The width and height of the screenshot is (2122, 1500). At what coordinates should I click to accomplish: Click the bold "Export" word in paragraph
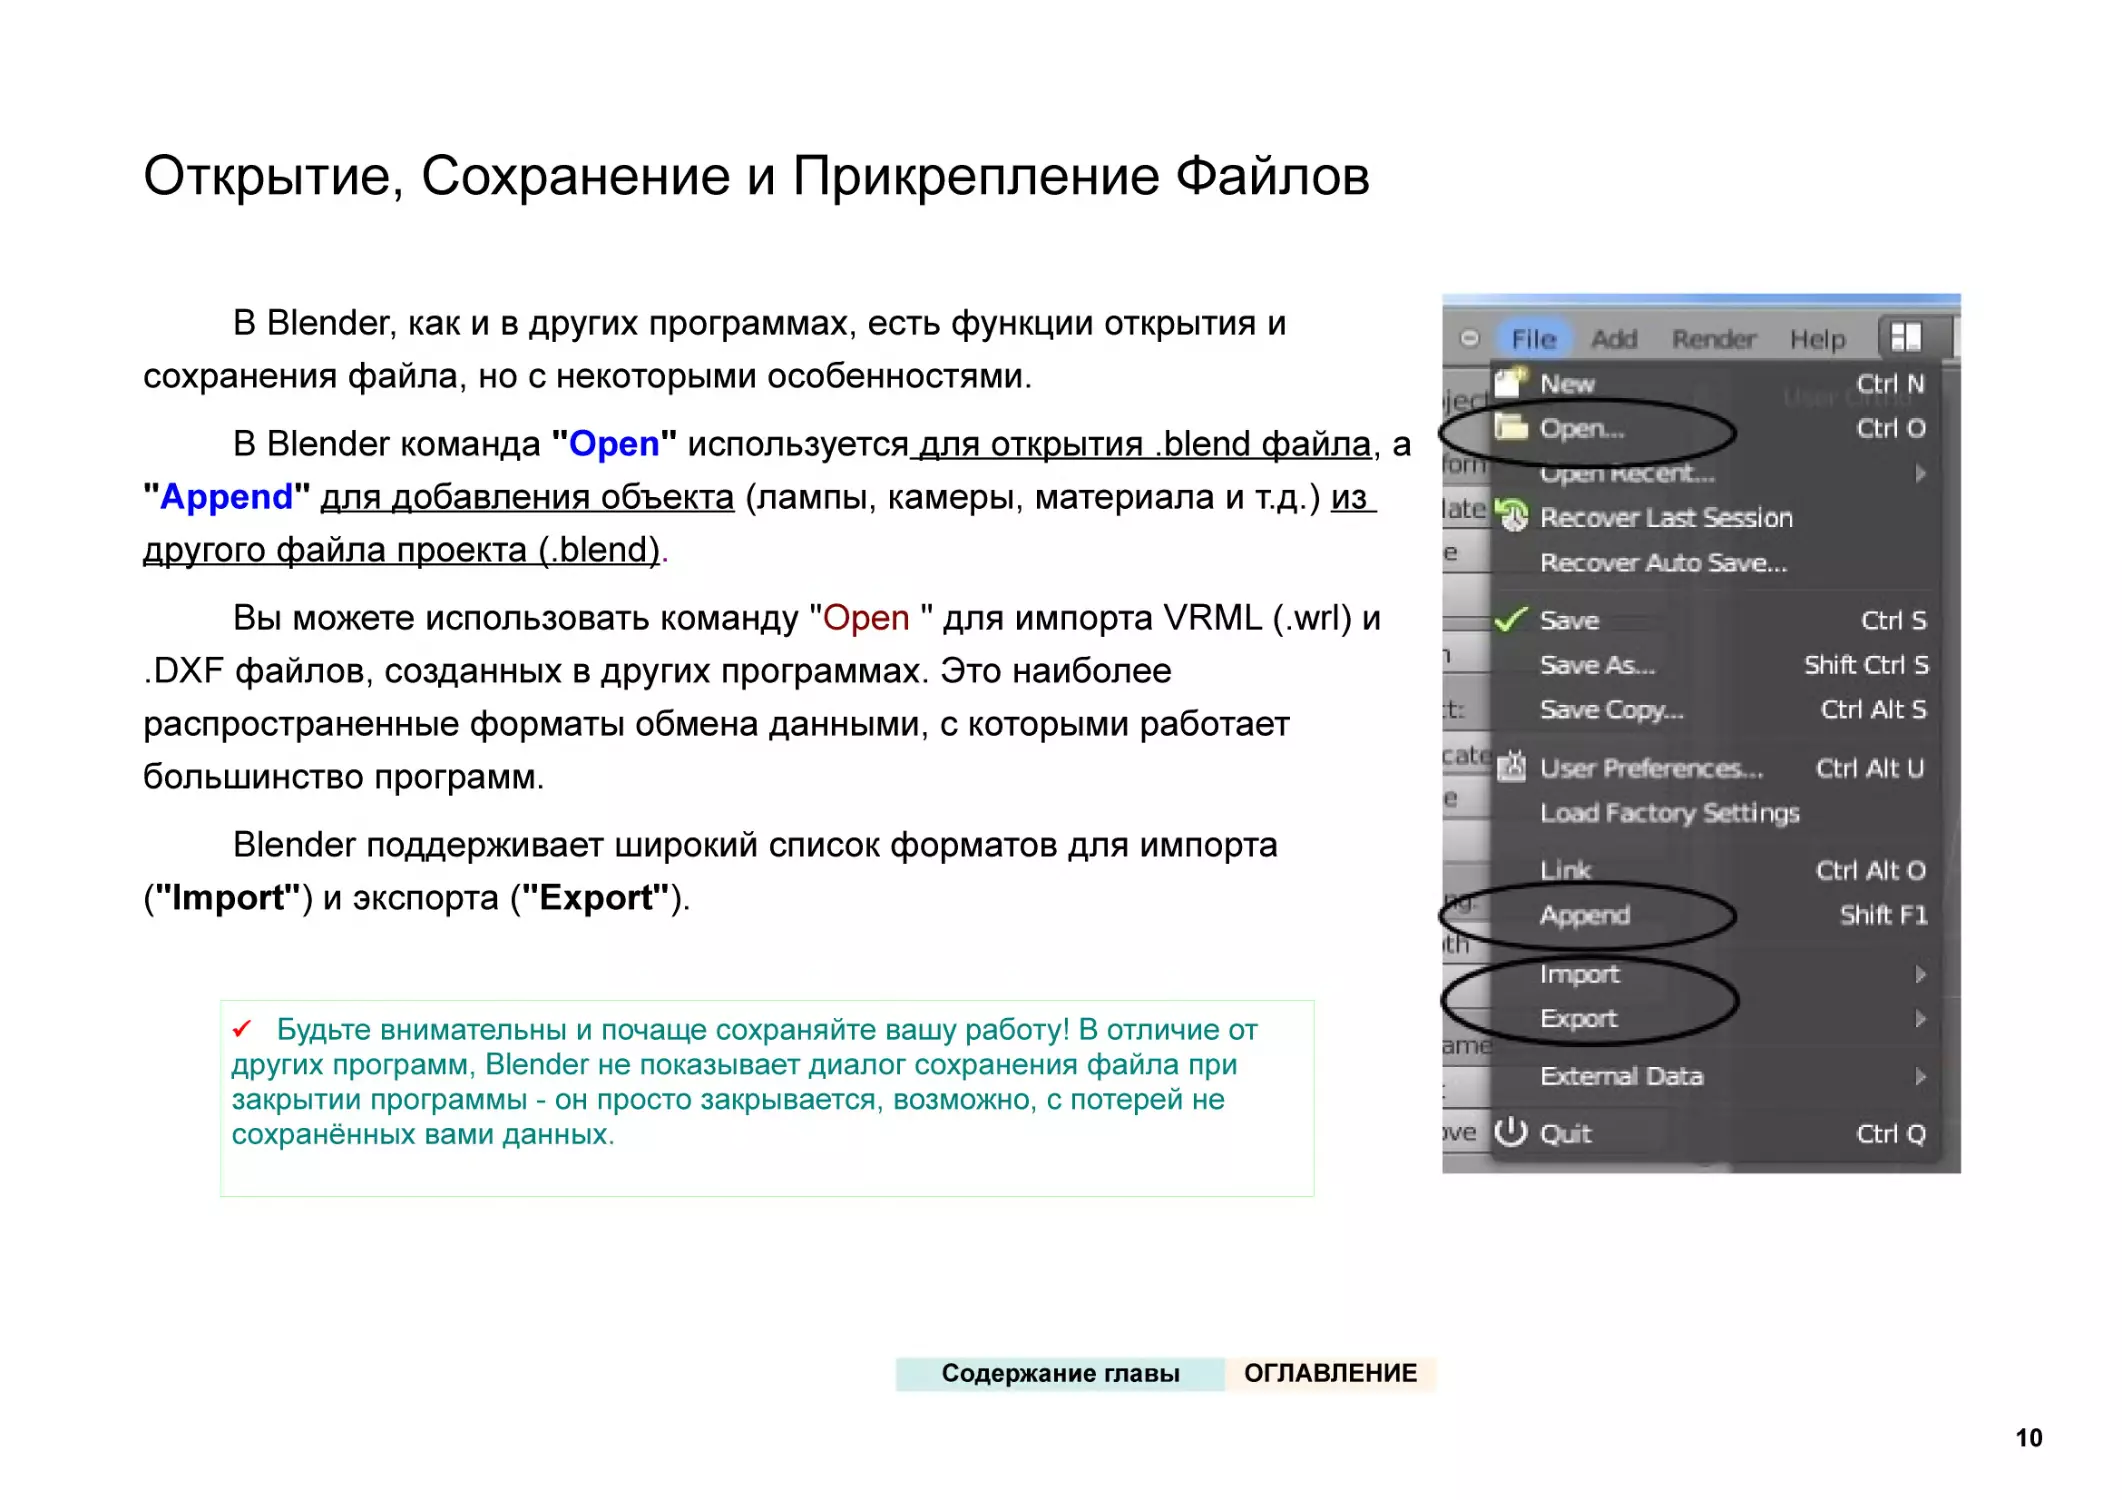597,898
